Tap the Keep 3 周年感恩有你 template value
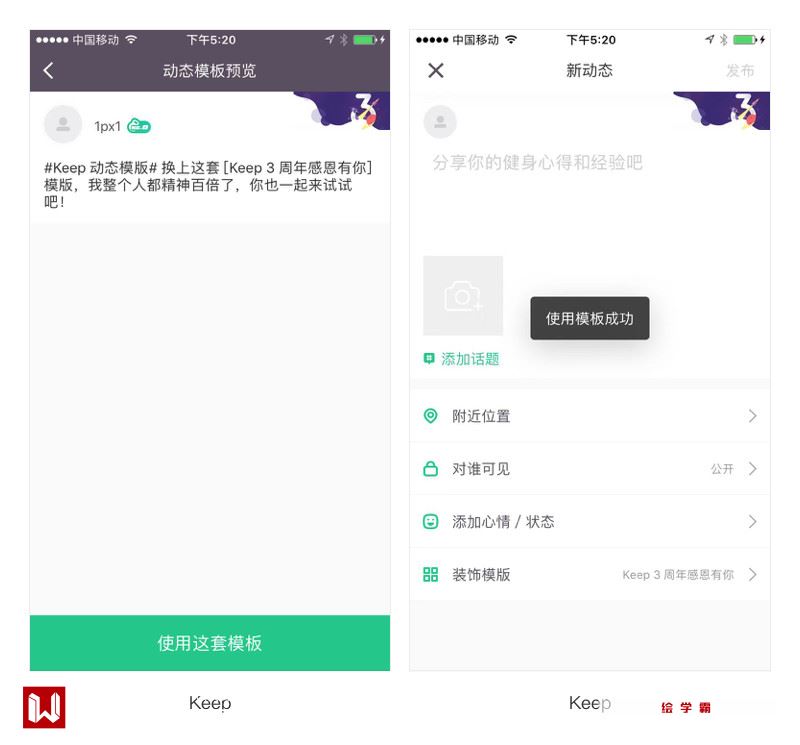This screenshot has height=745, width=800. pos(678,575)
